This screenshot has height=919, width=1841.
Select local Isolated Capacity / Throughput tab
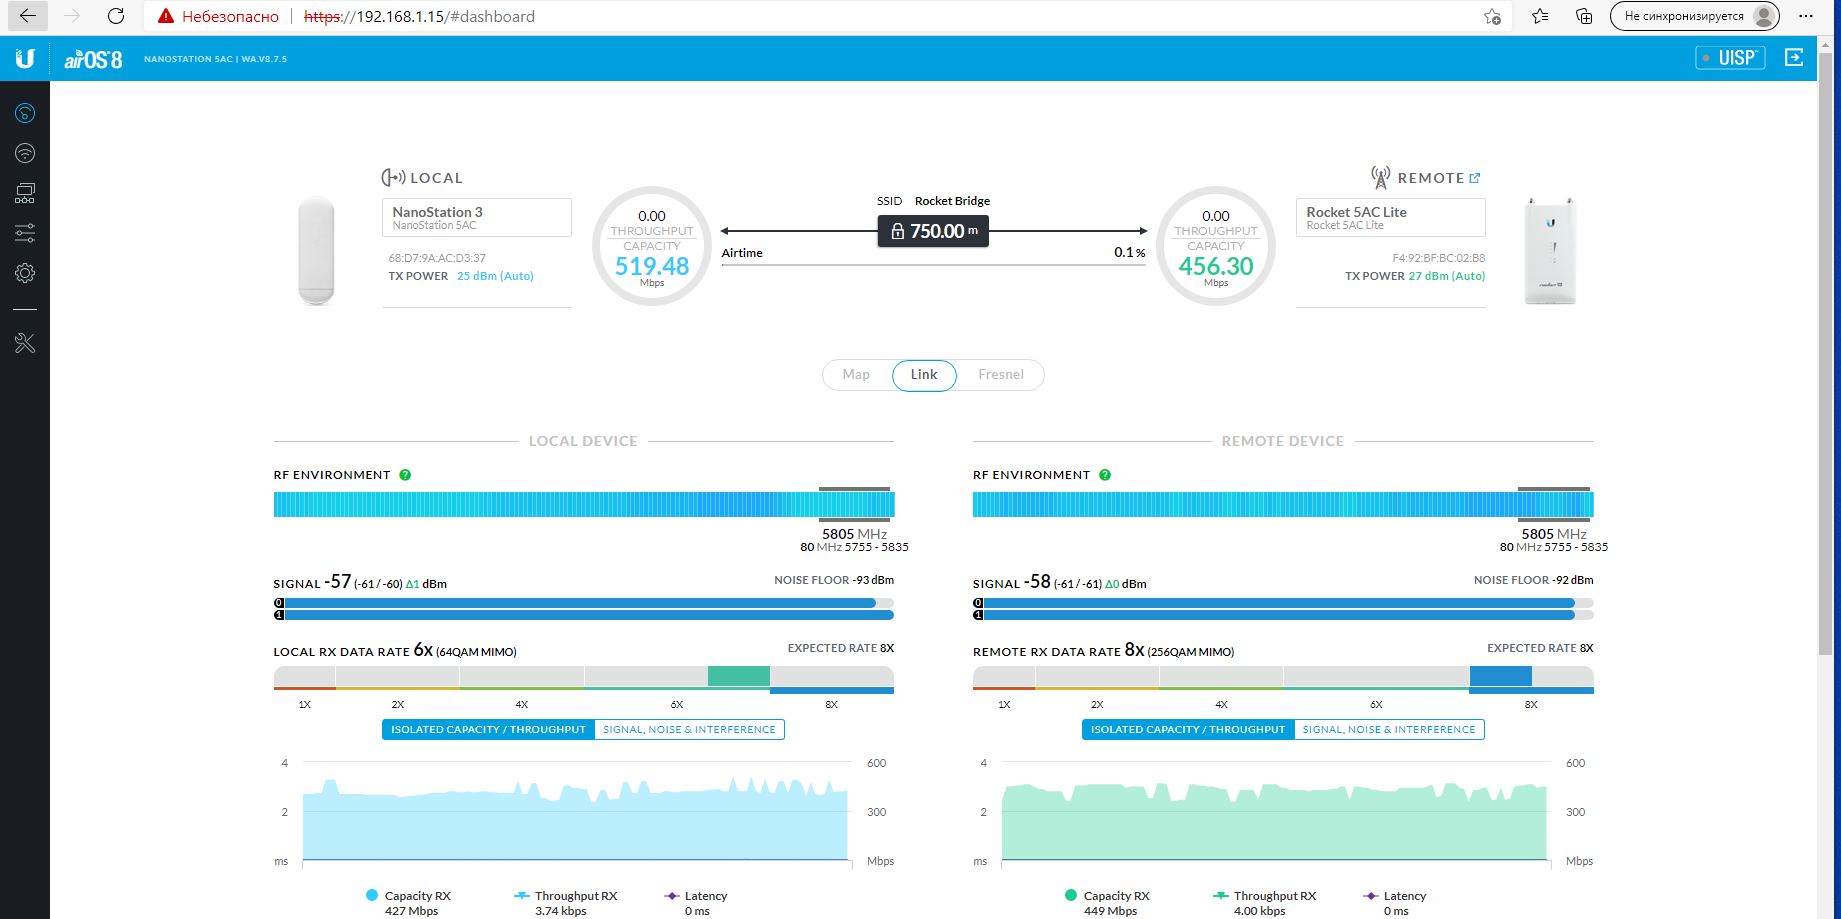coord(488,730)
